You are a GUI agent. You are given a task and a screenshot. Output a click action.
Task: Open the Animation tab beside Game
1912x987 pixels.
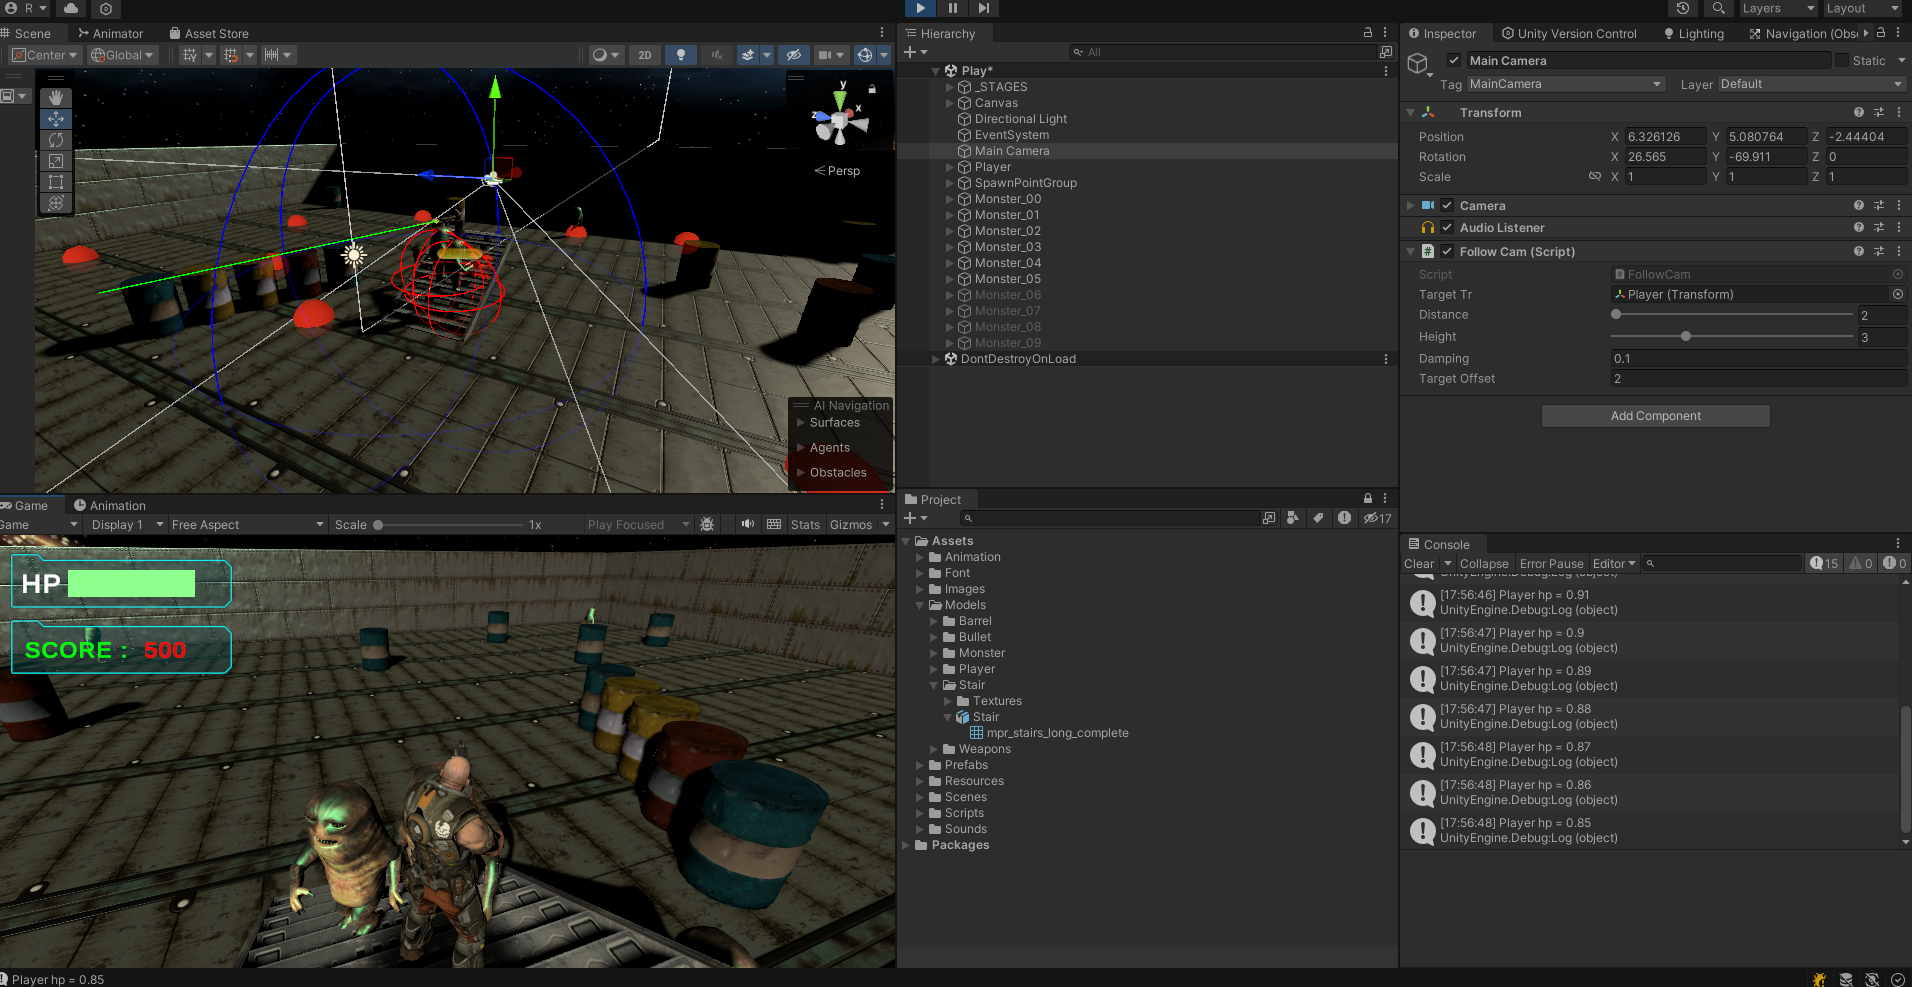pos(110,505)
